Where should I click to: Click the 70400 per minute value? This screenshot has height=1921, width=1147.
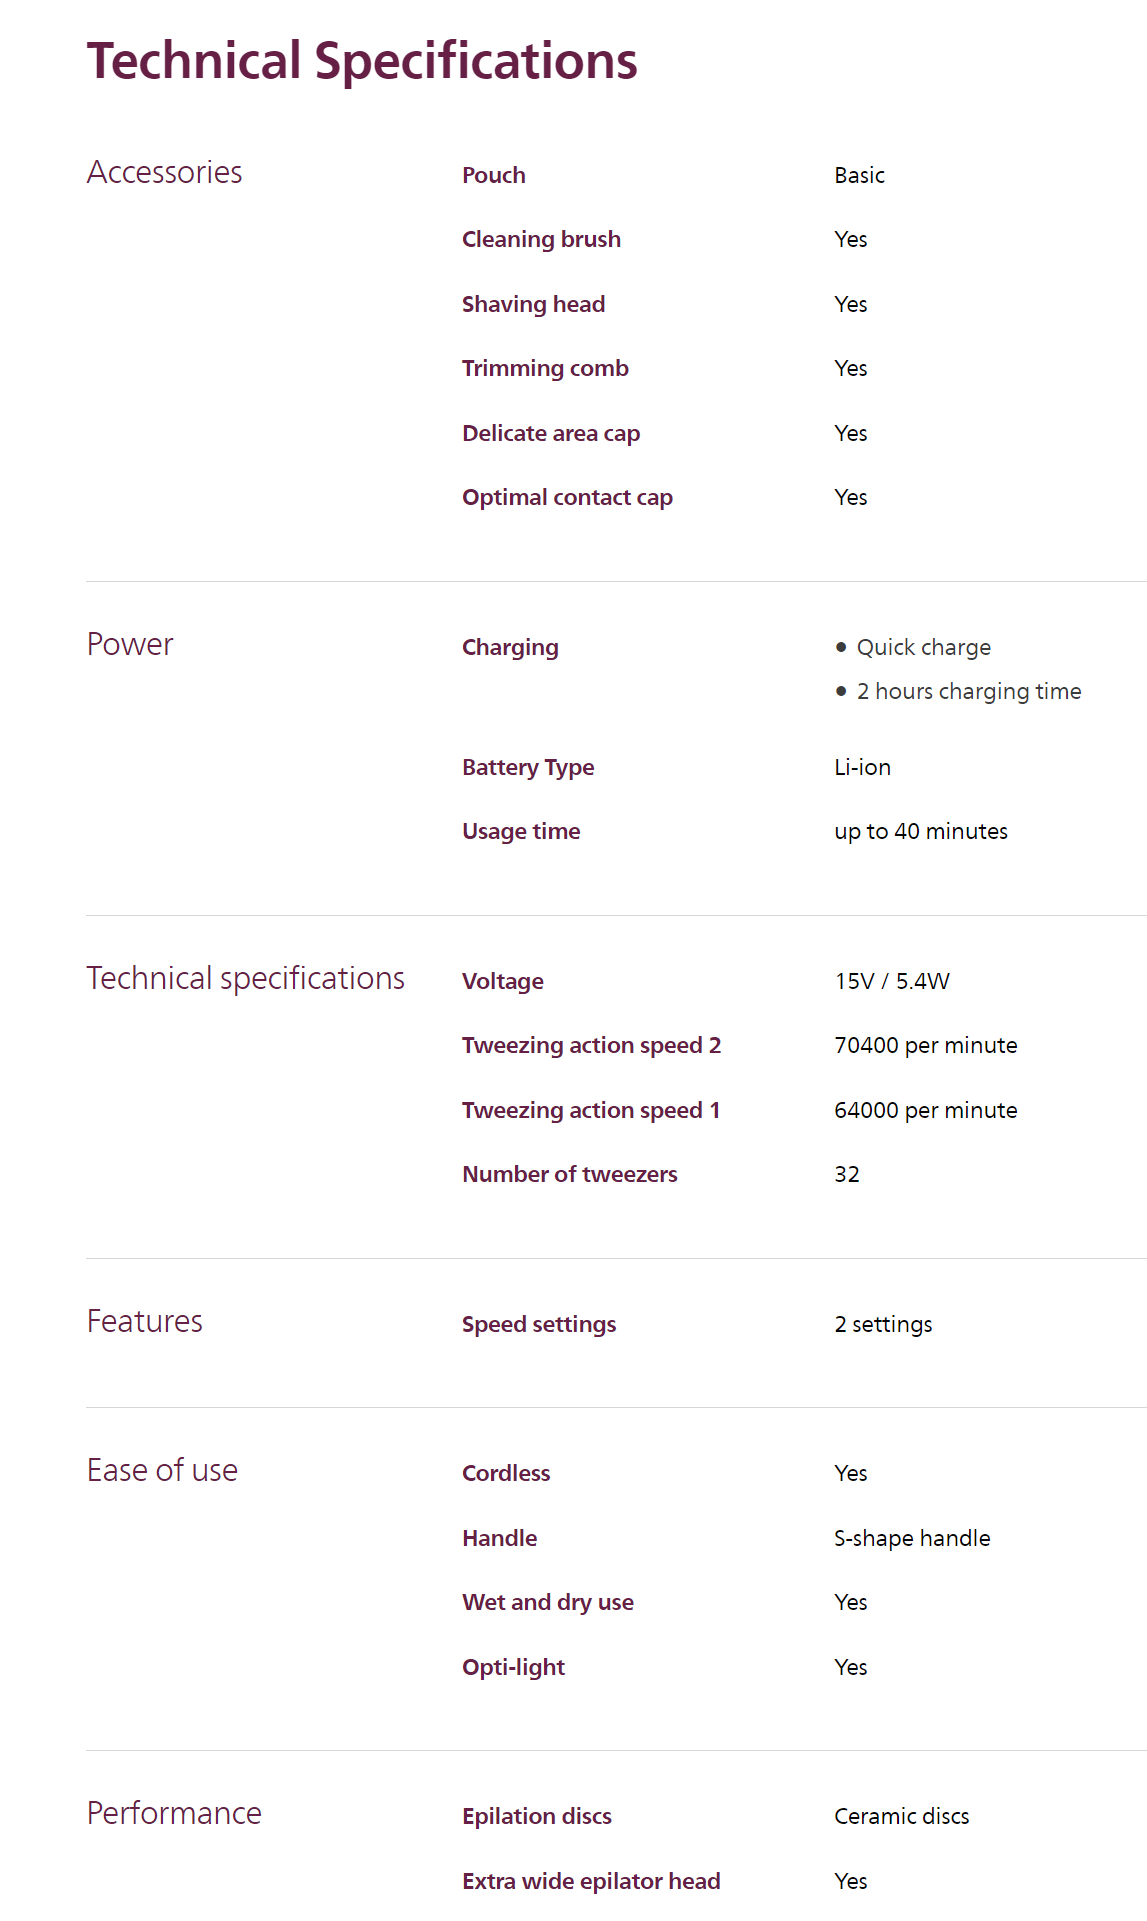[926, 1045]
